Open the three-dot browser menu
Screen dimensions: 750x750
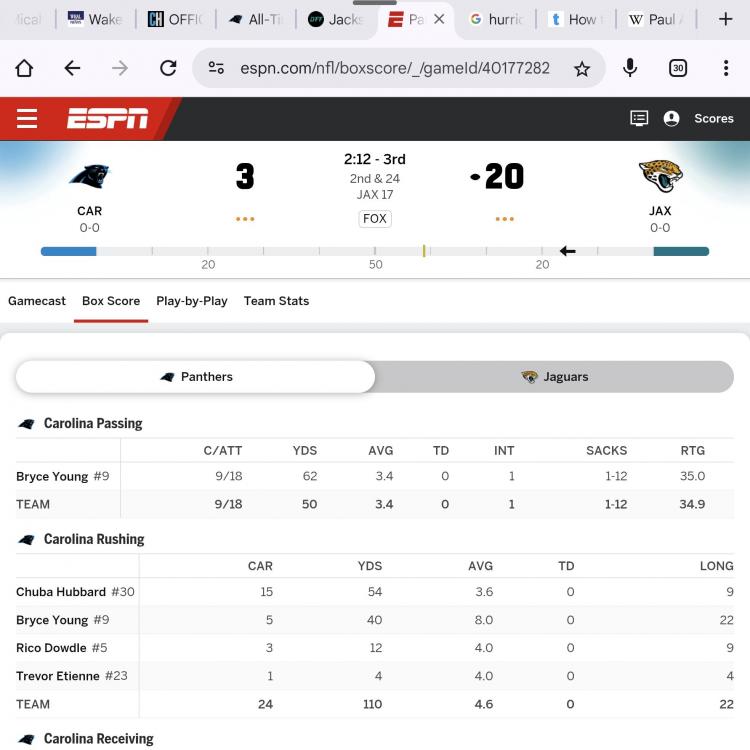click(726, 68)
